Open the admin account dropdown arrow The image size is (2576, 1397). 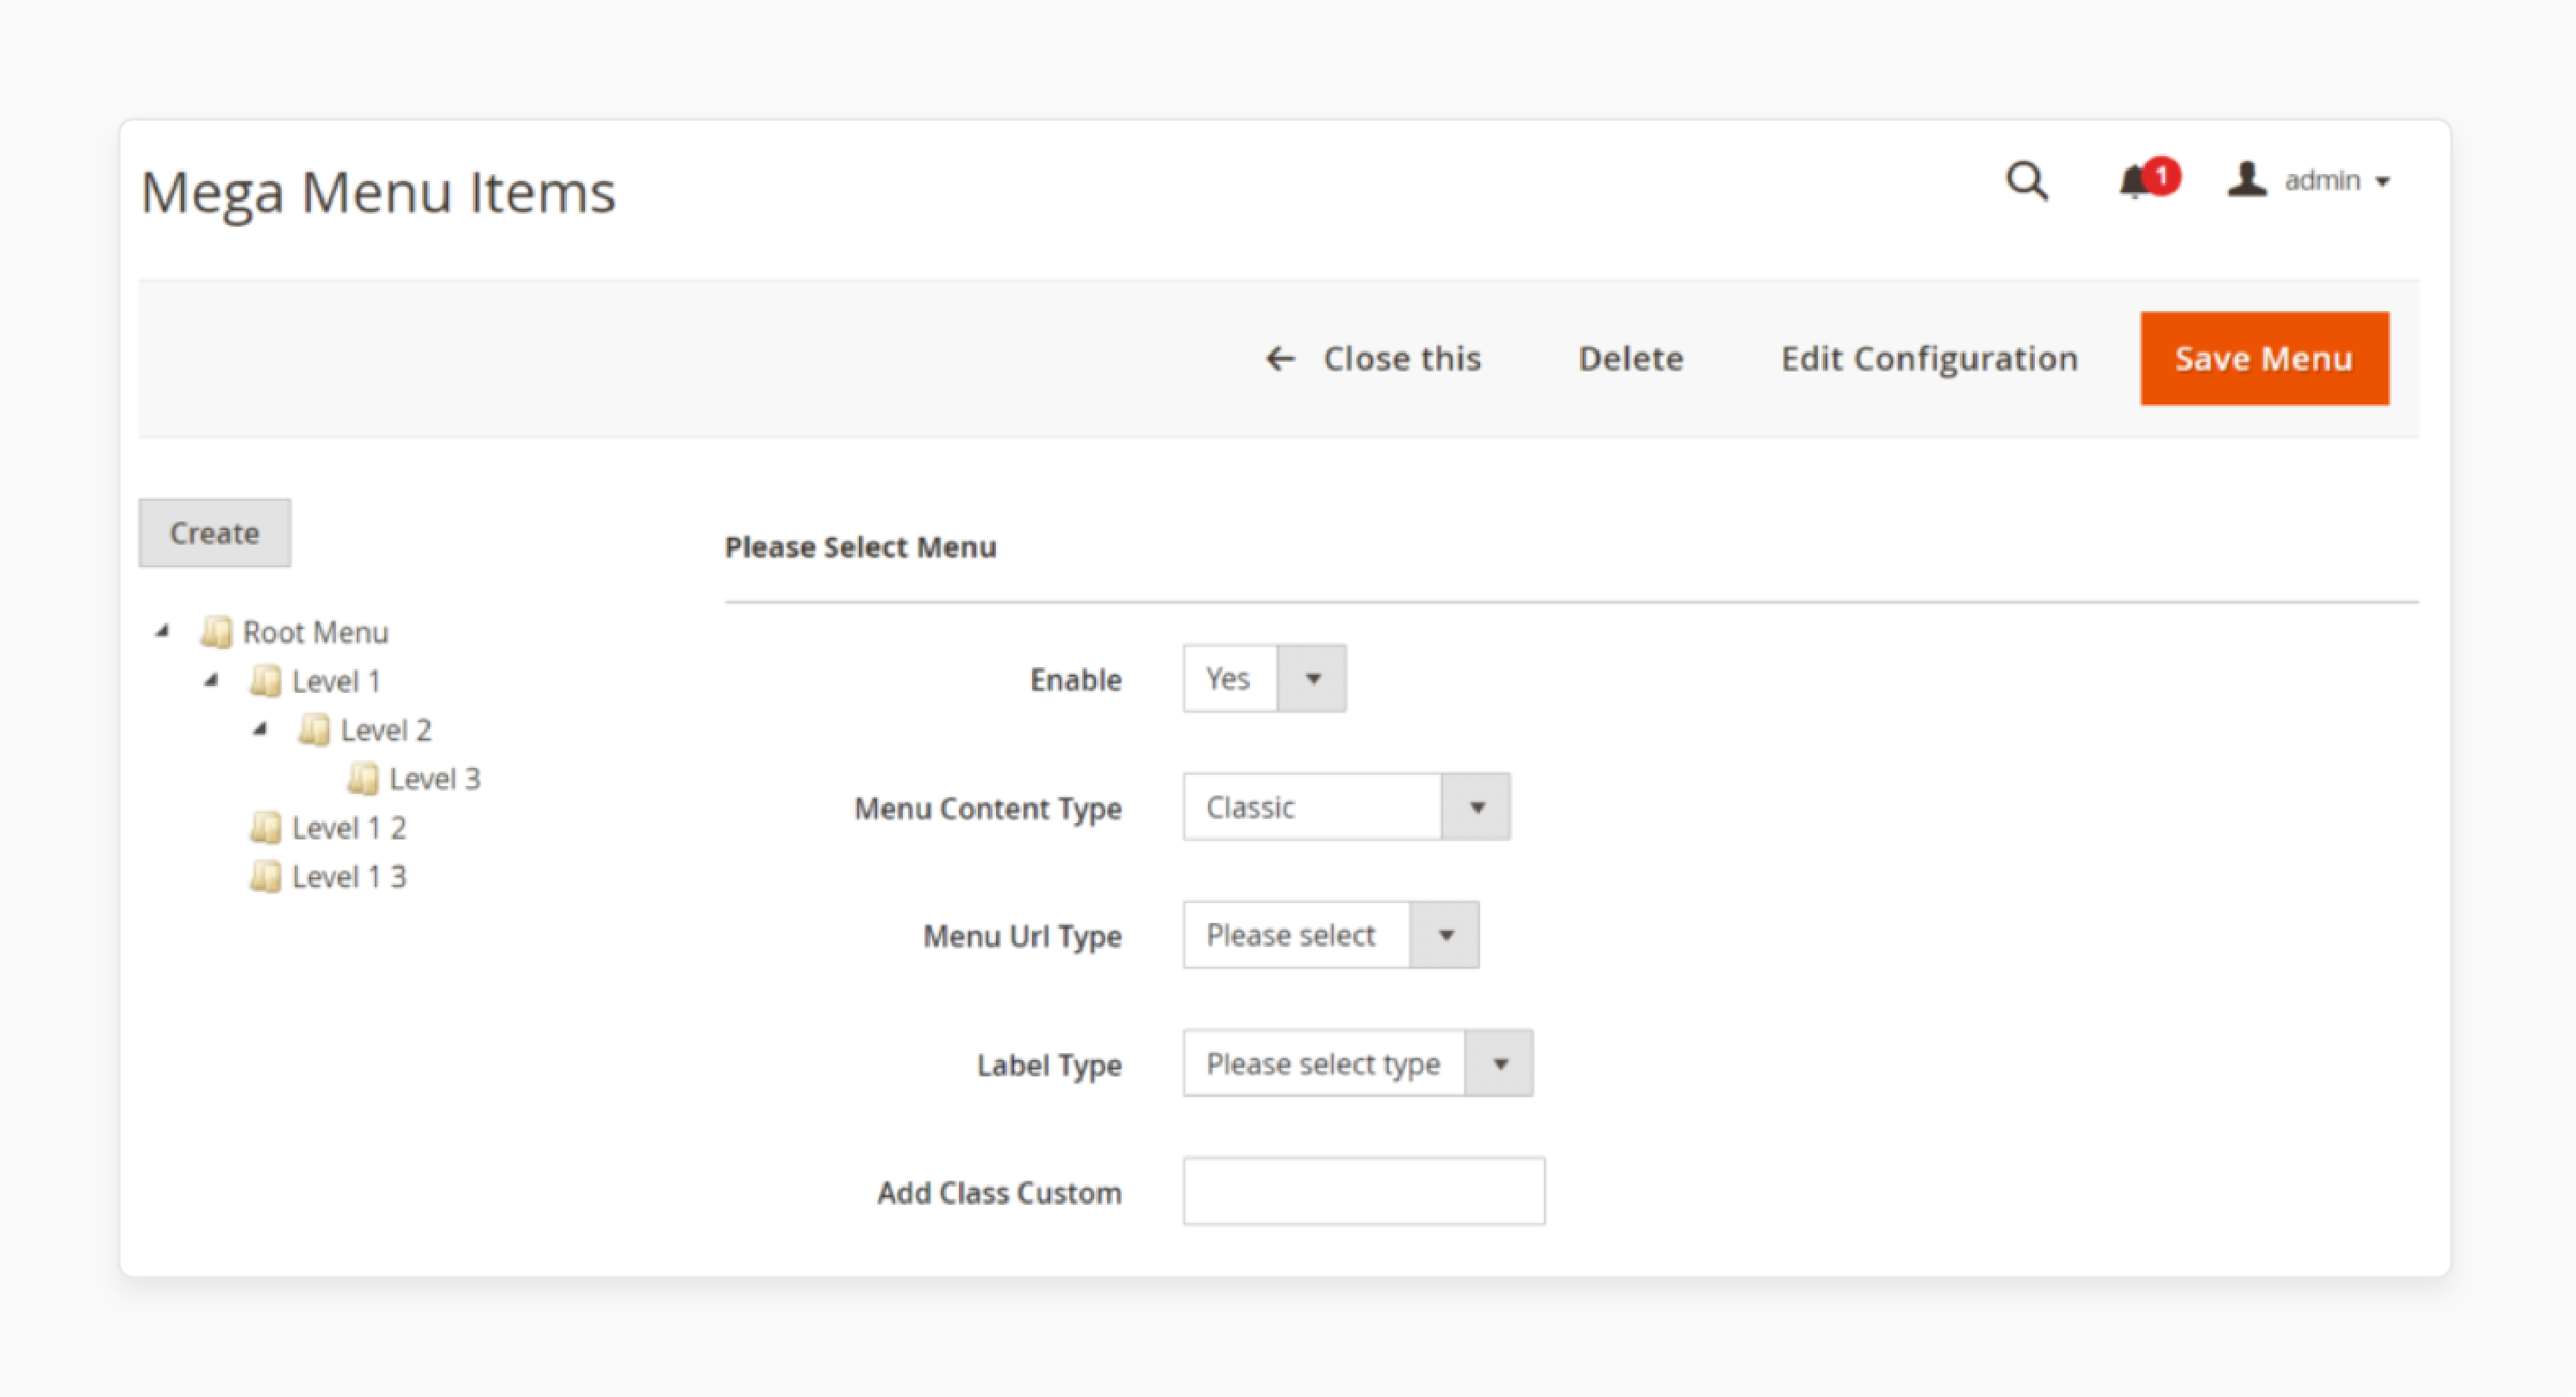2383,182
